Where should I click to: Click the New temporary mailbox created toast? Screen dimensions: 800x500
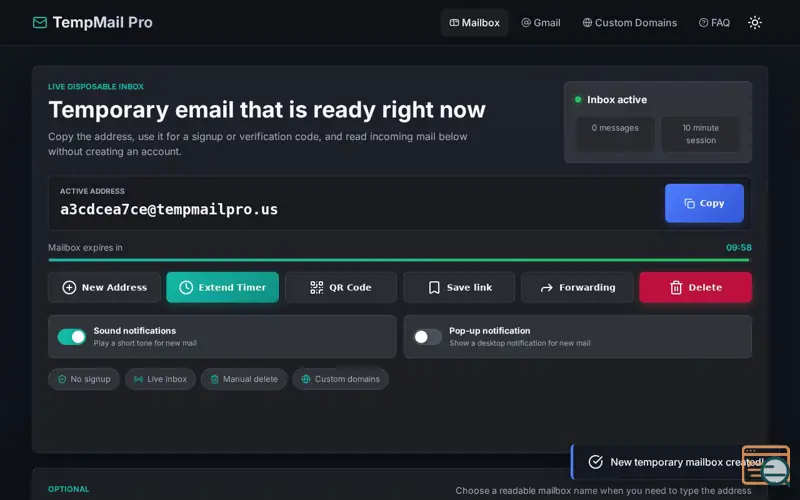668,462
